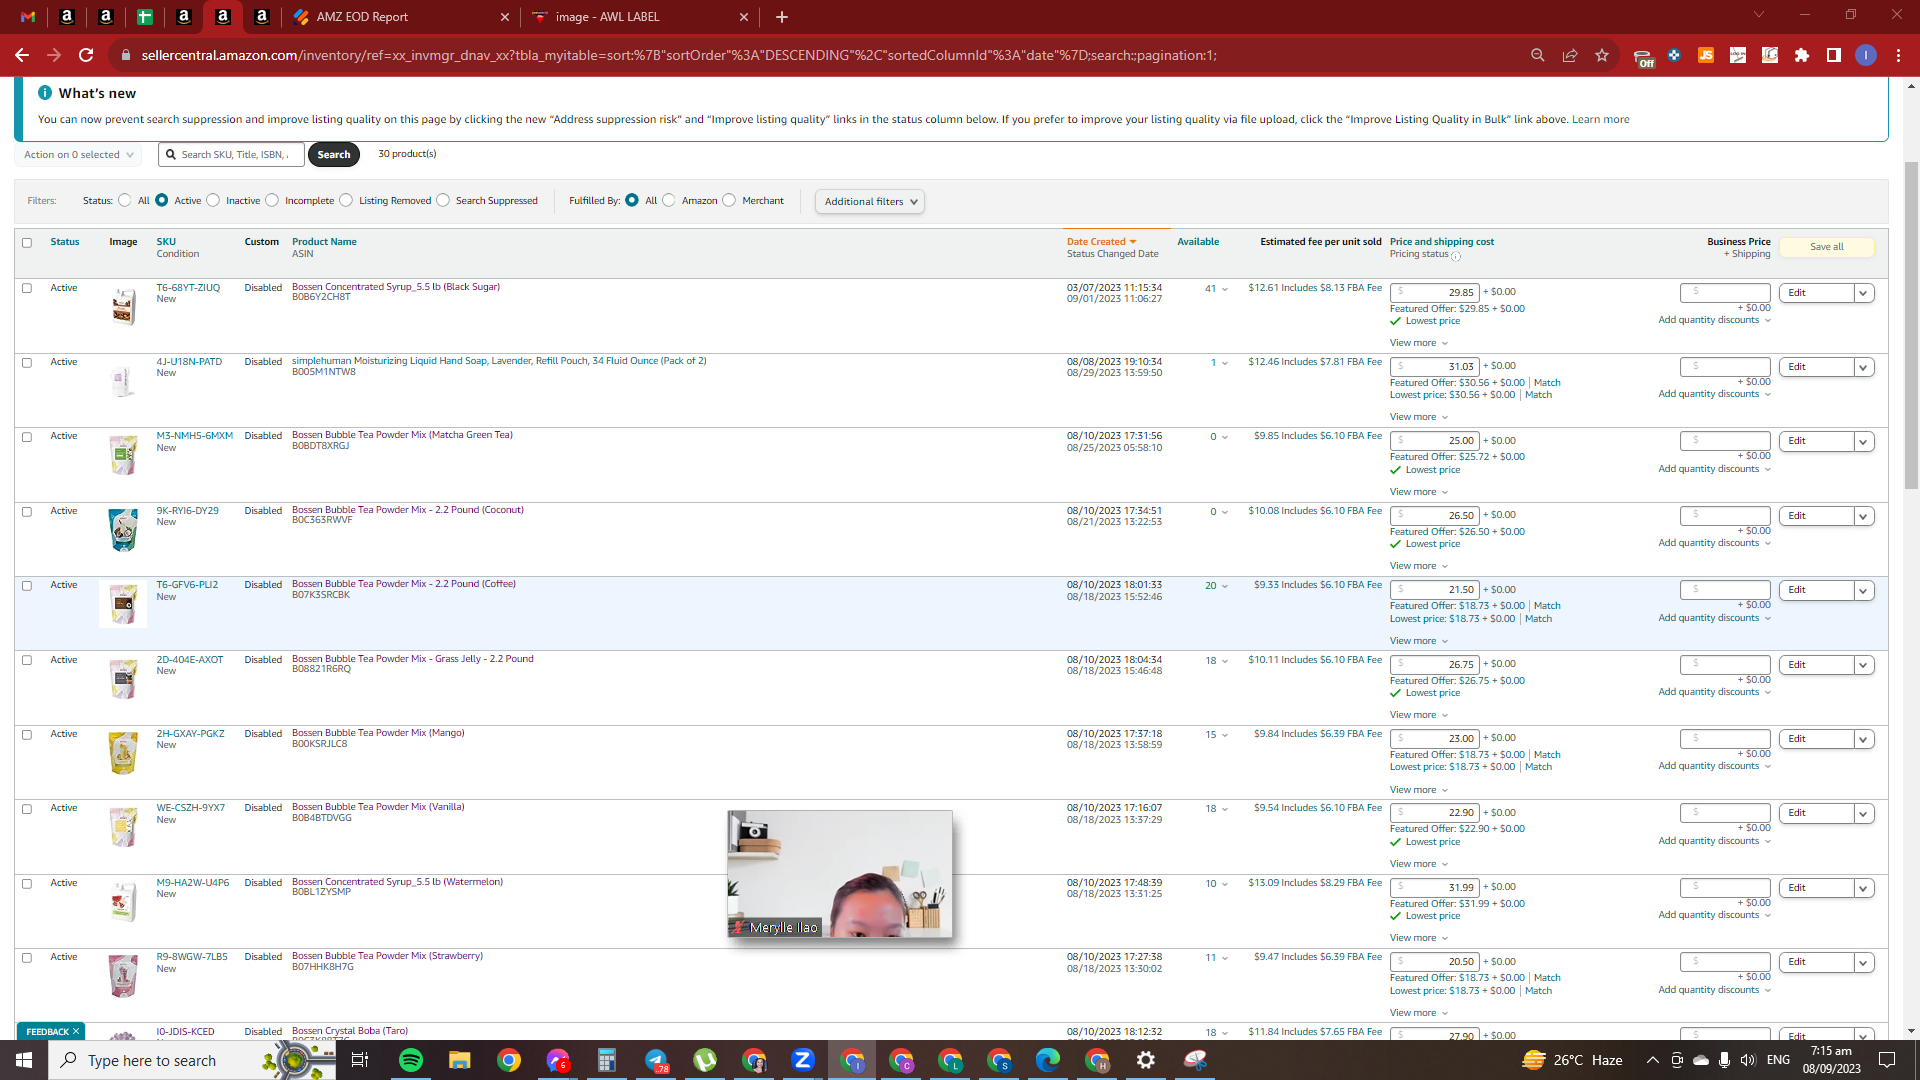The image size is (1920, 1080).
Task: Click the page vertical scrollbar
Action: point(1911,325)
